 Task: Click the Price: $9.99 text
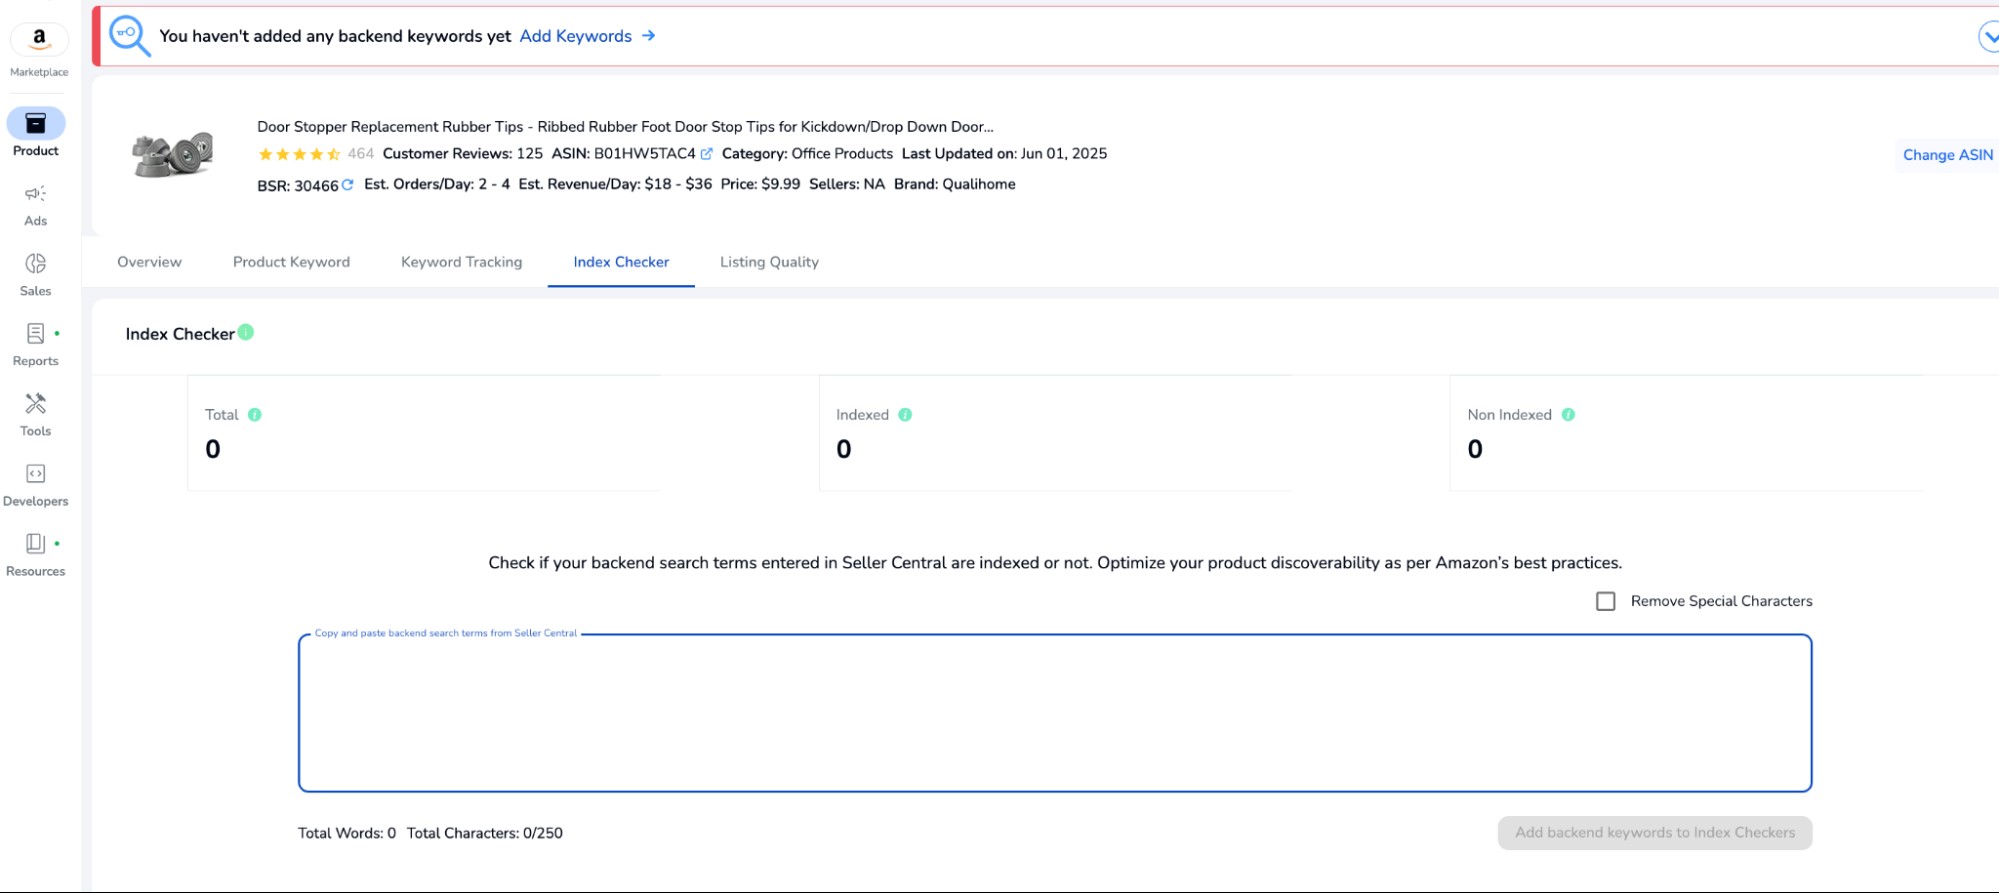pos(760,184)
